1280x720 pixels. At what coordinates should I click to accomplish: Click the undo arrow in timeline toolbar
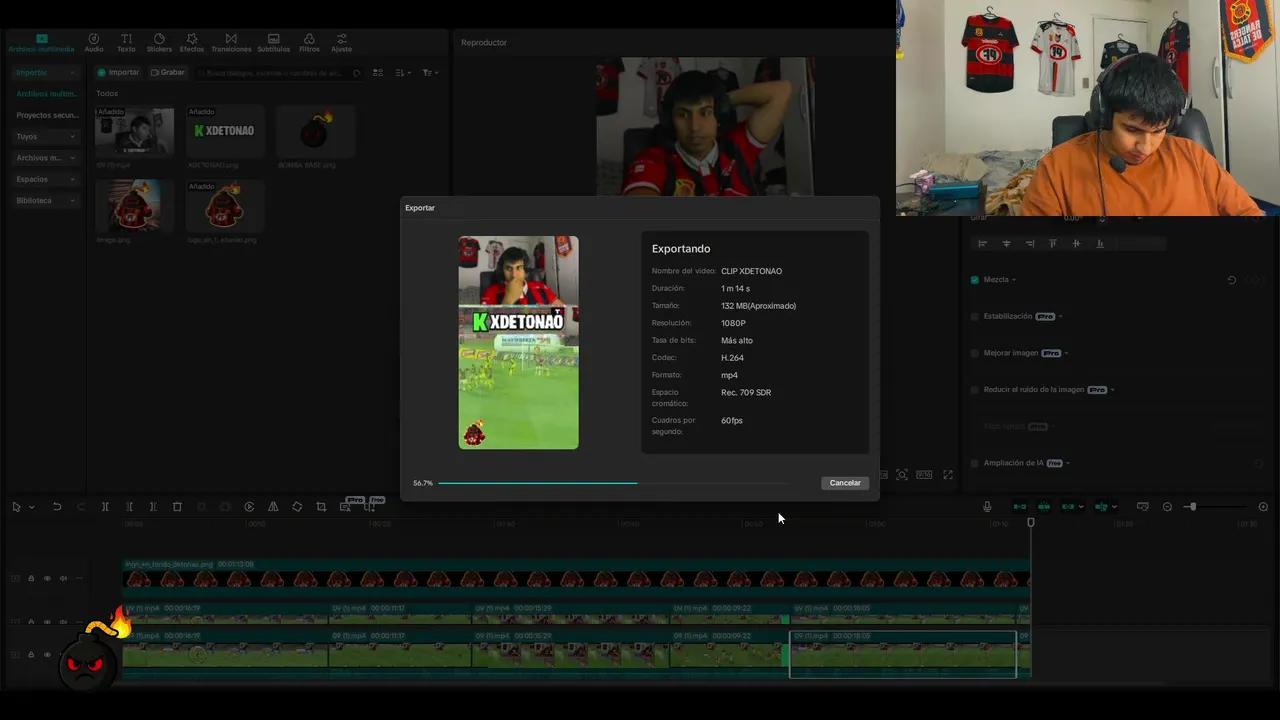(57, 507)
